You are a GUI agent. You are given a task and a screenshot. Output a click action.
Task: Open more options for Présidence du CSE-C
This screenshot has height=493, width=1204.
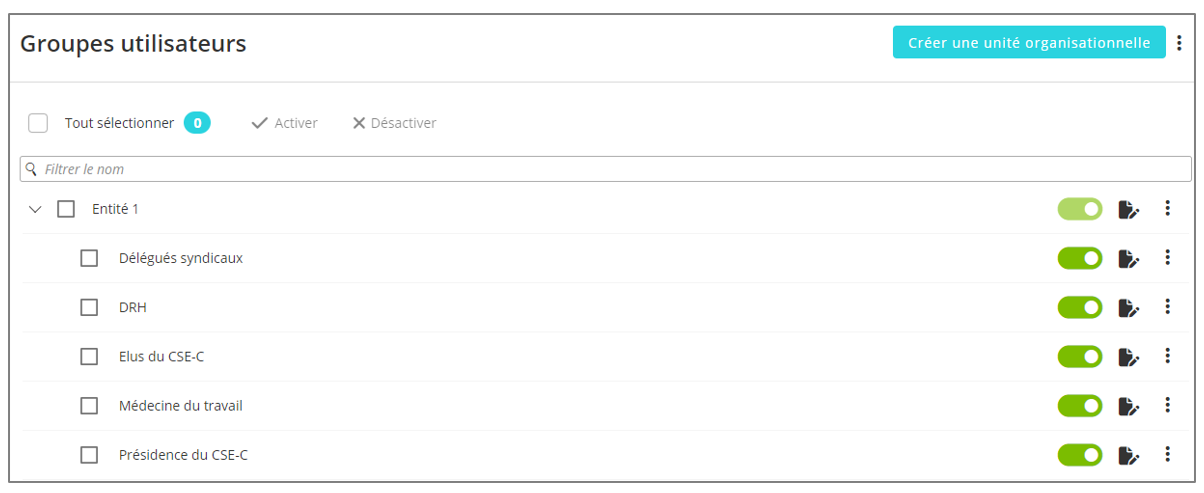[1167, 454]
